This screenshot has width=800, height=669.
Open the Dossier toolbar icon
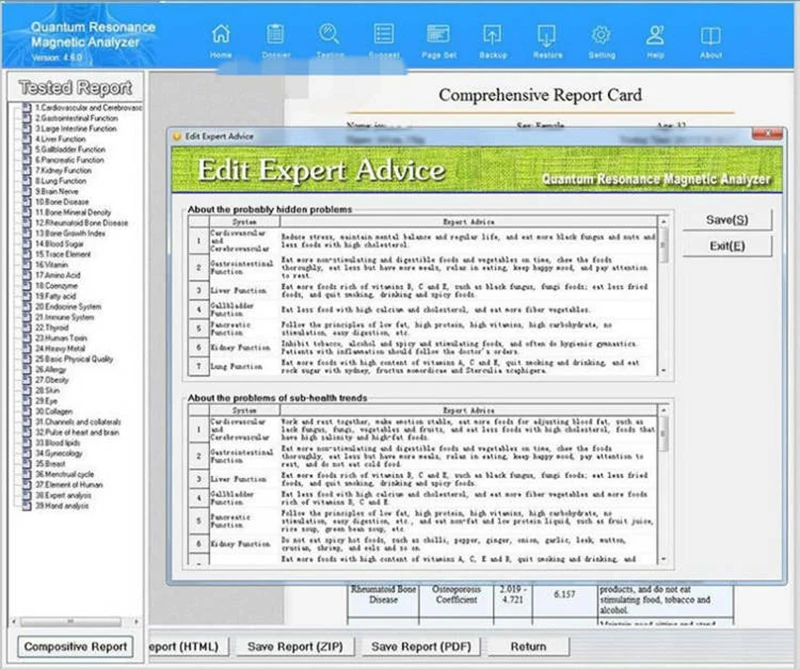[276, 34]
